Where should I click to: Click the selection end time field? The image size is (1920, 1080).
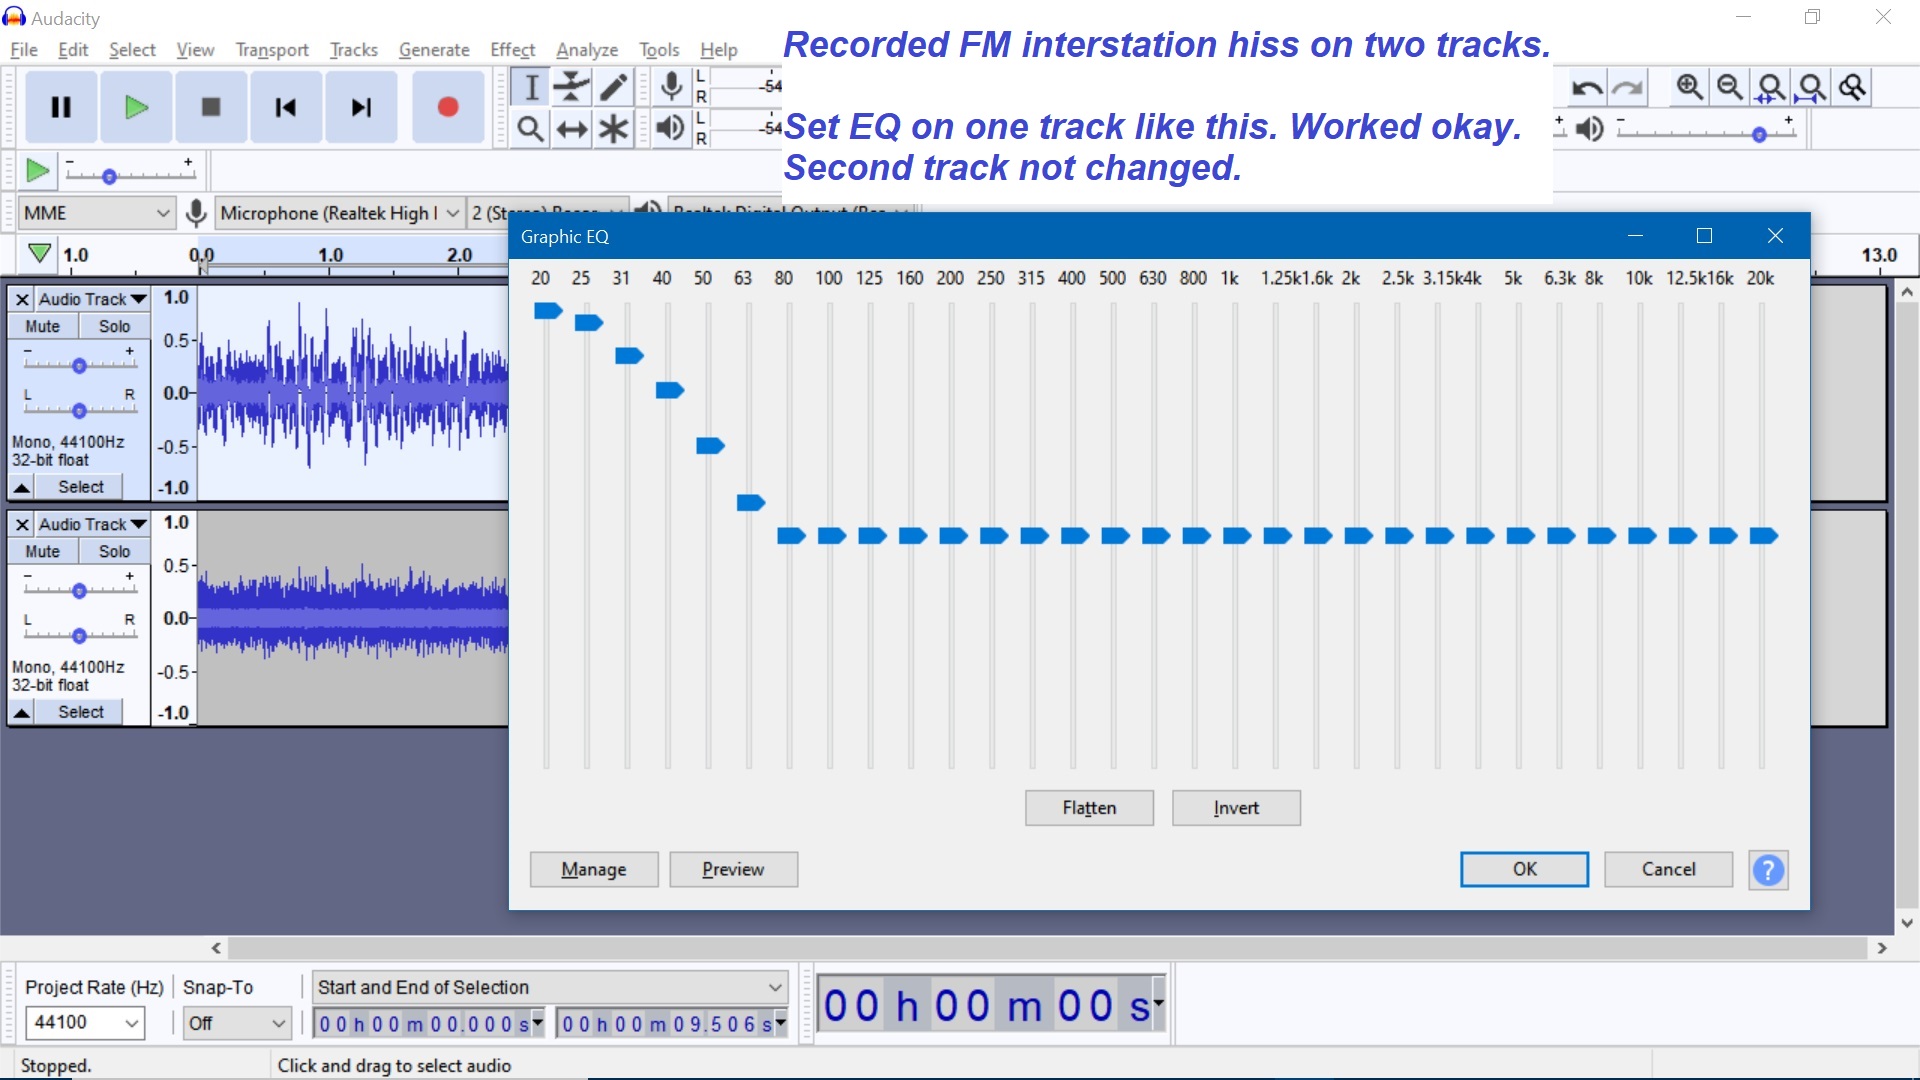coord(672,1024)
